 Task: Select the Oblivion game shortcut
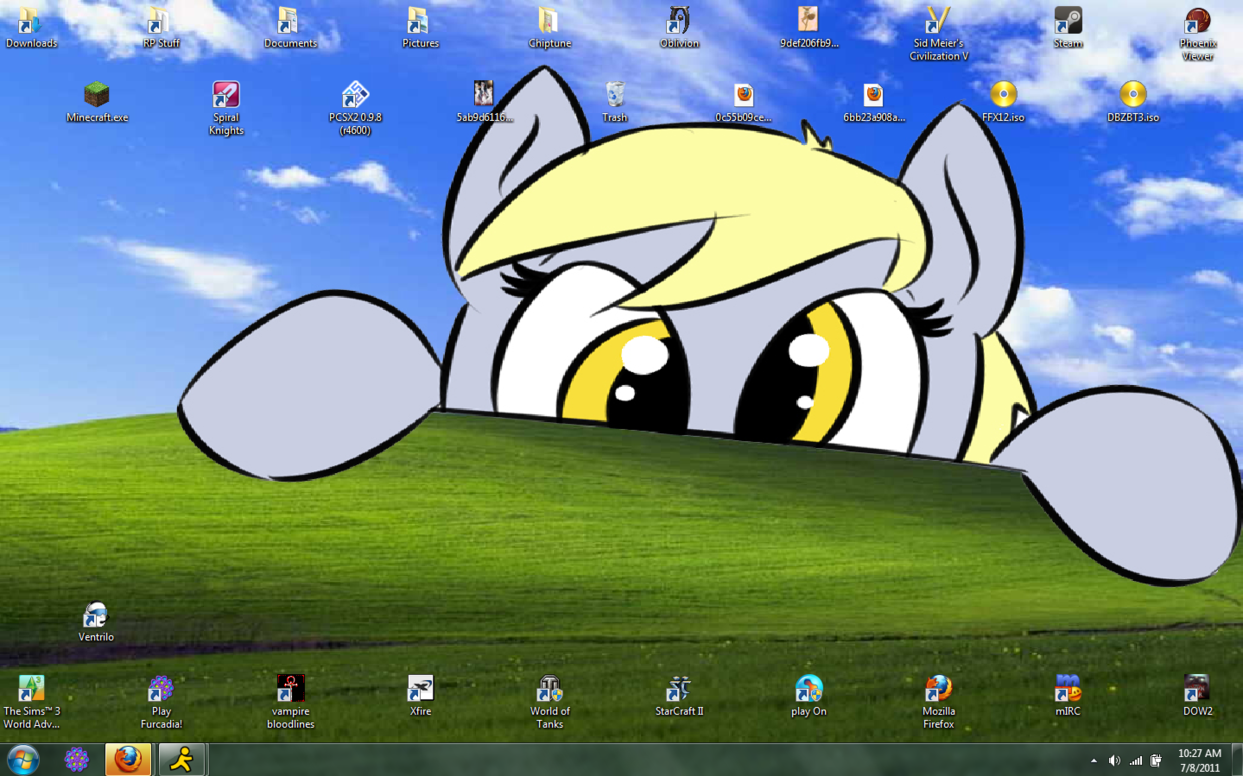pyautogui.click(x=679, y=22)
